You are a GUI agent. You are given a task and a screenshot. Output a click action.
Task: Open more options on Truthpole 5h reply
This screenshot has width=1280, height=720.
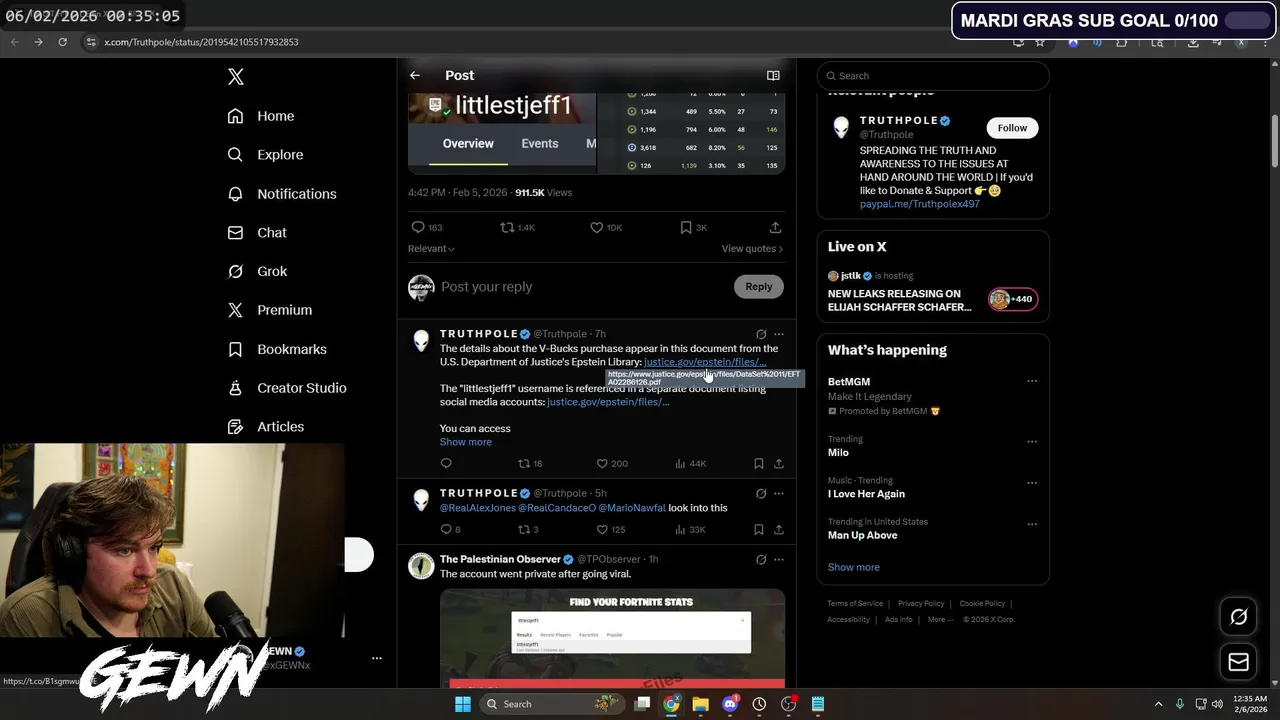[779, 494]
